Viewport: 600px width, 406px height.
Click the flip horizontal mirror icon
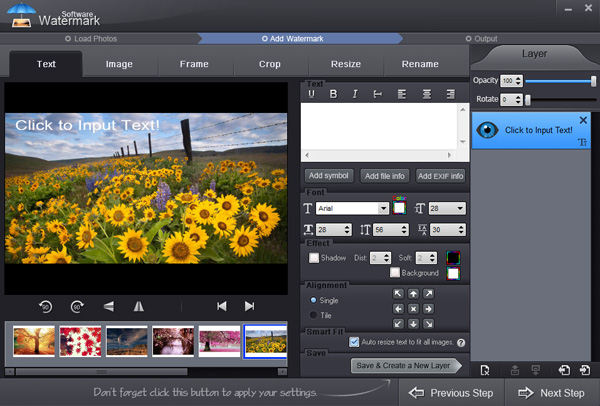pyautogui.click(x=139, y=306)
